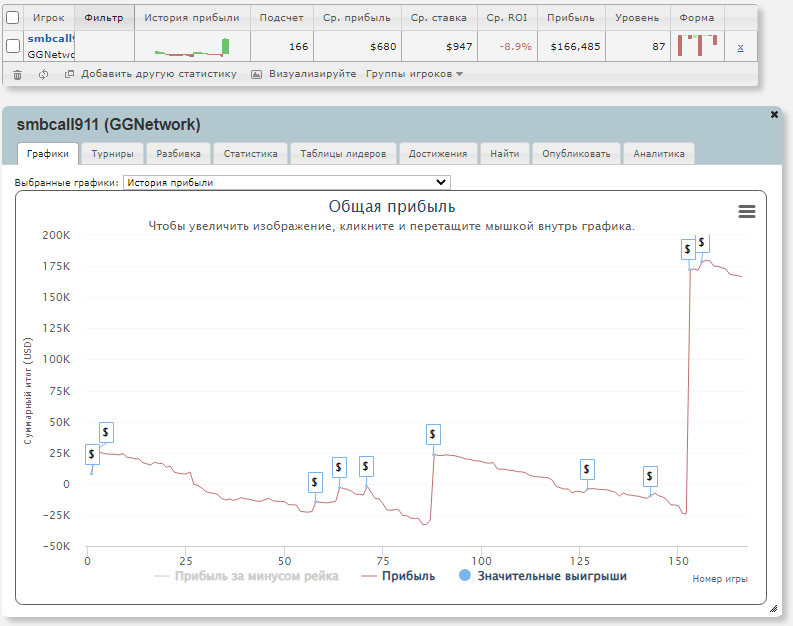Image resolution: width=793 pixels, height=626 pixels.
Task: Open the Выбранные графики dropdown
Action: click(287, 183)
